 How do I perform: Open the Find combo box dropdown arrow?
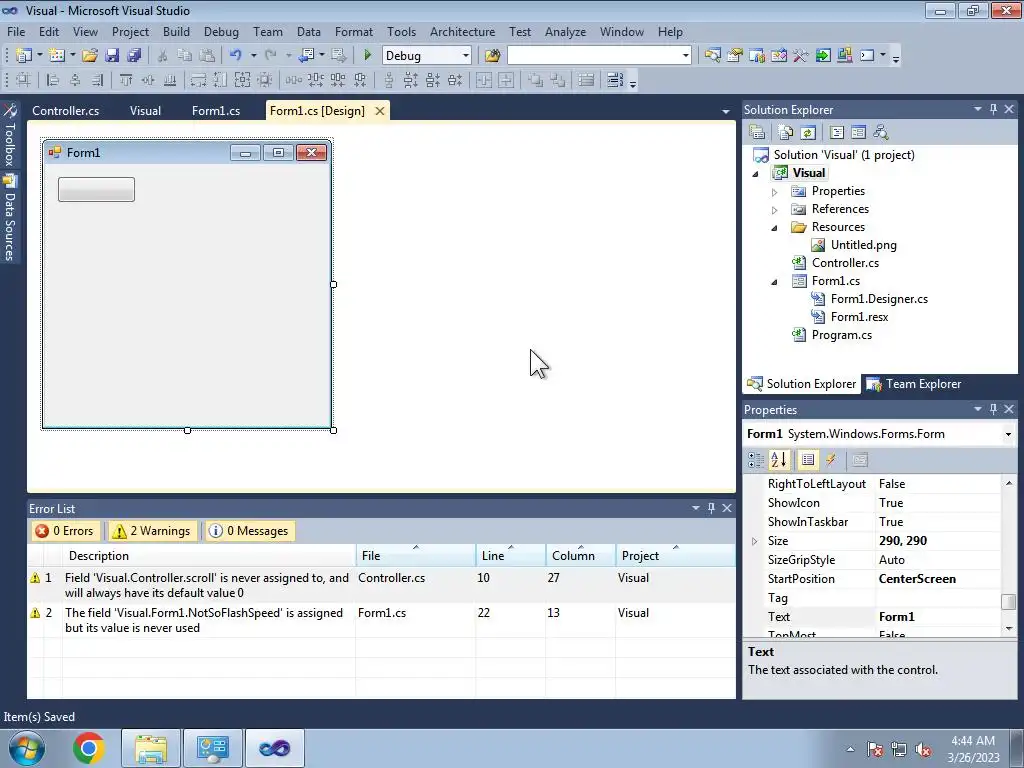[x=685, y=56]
